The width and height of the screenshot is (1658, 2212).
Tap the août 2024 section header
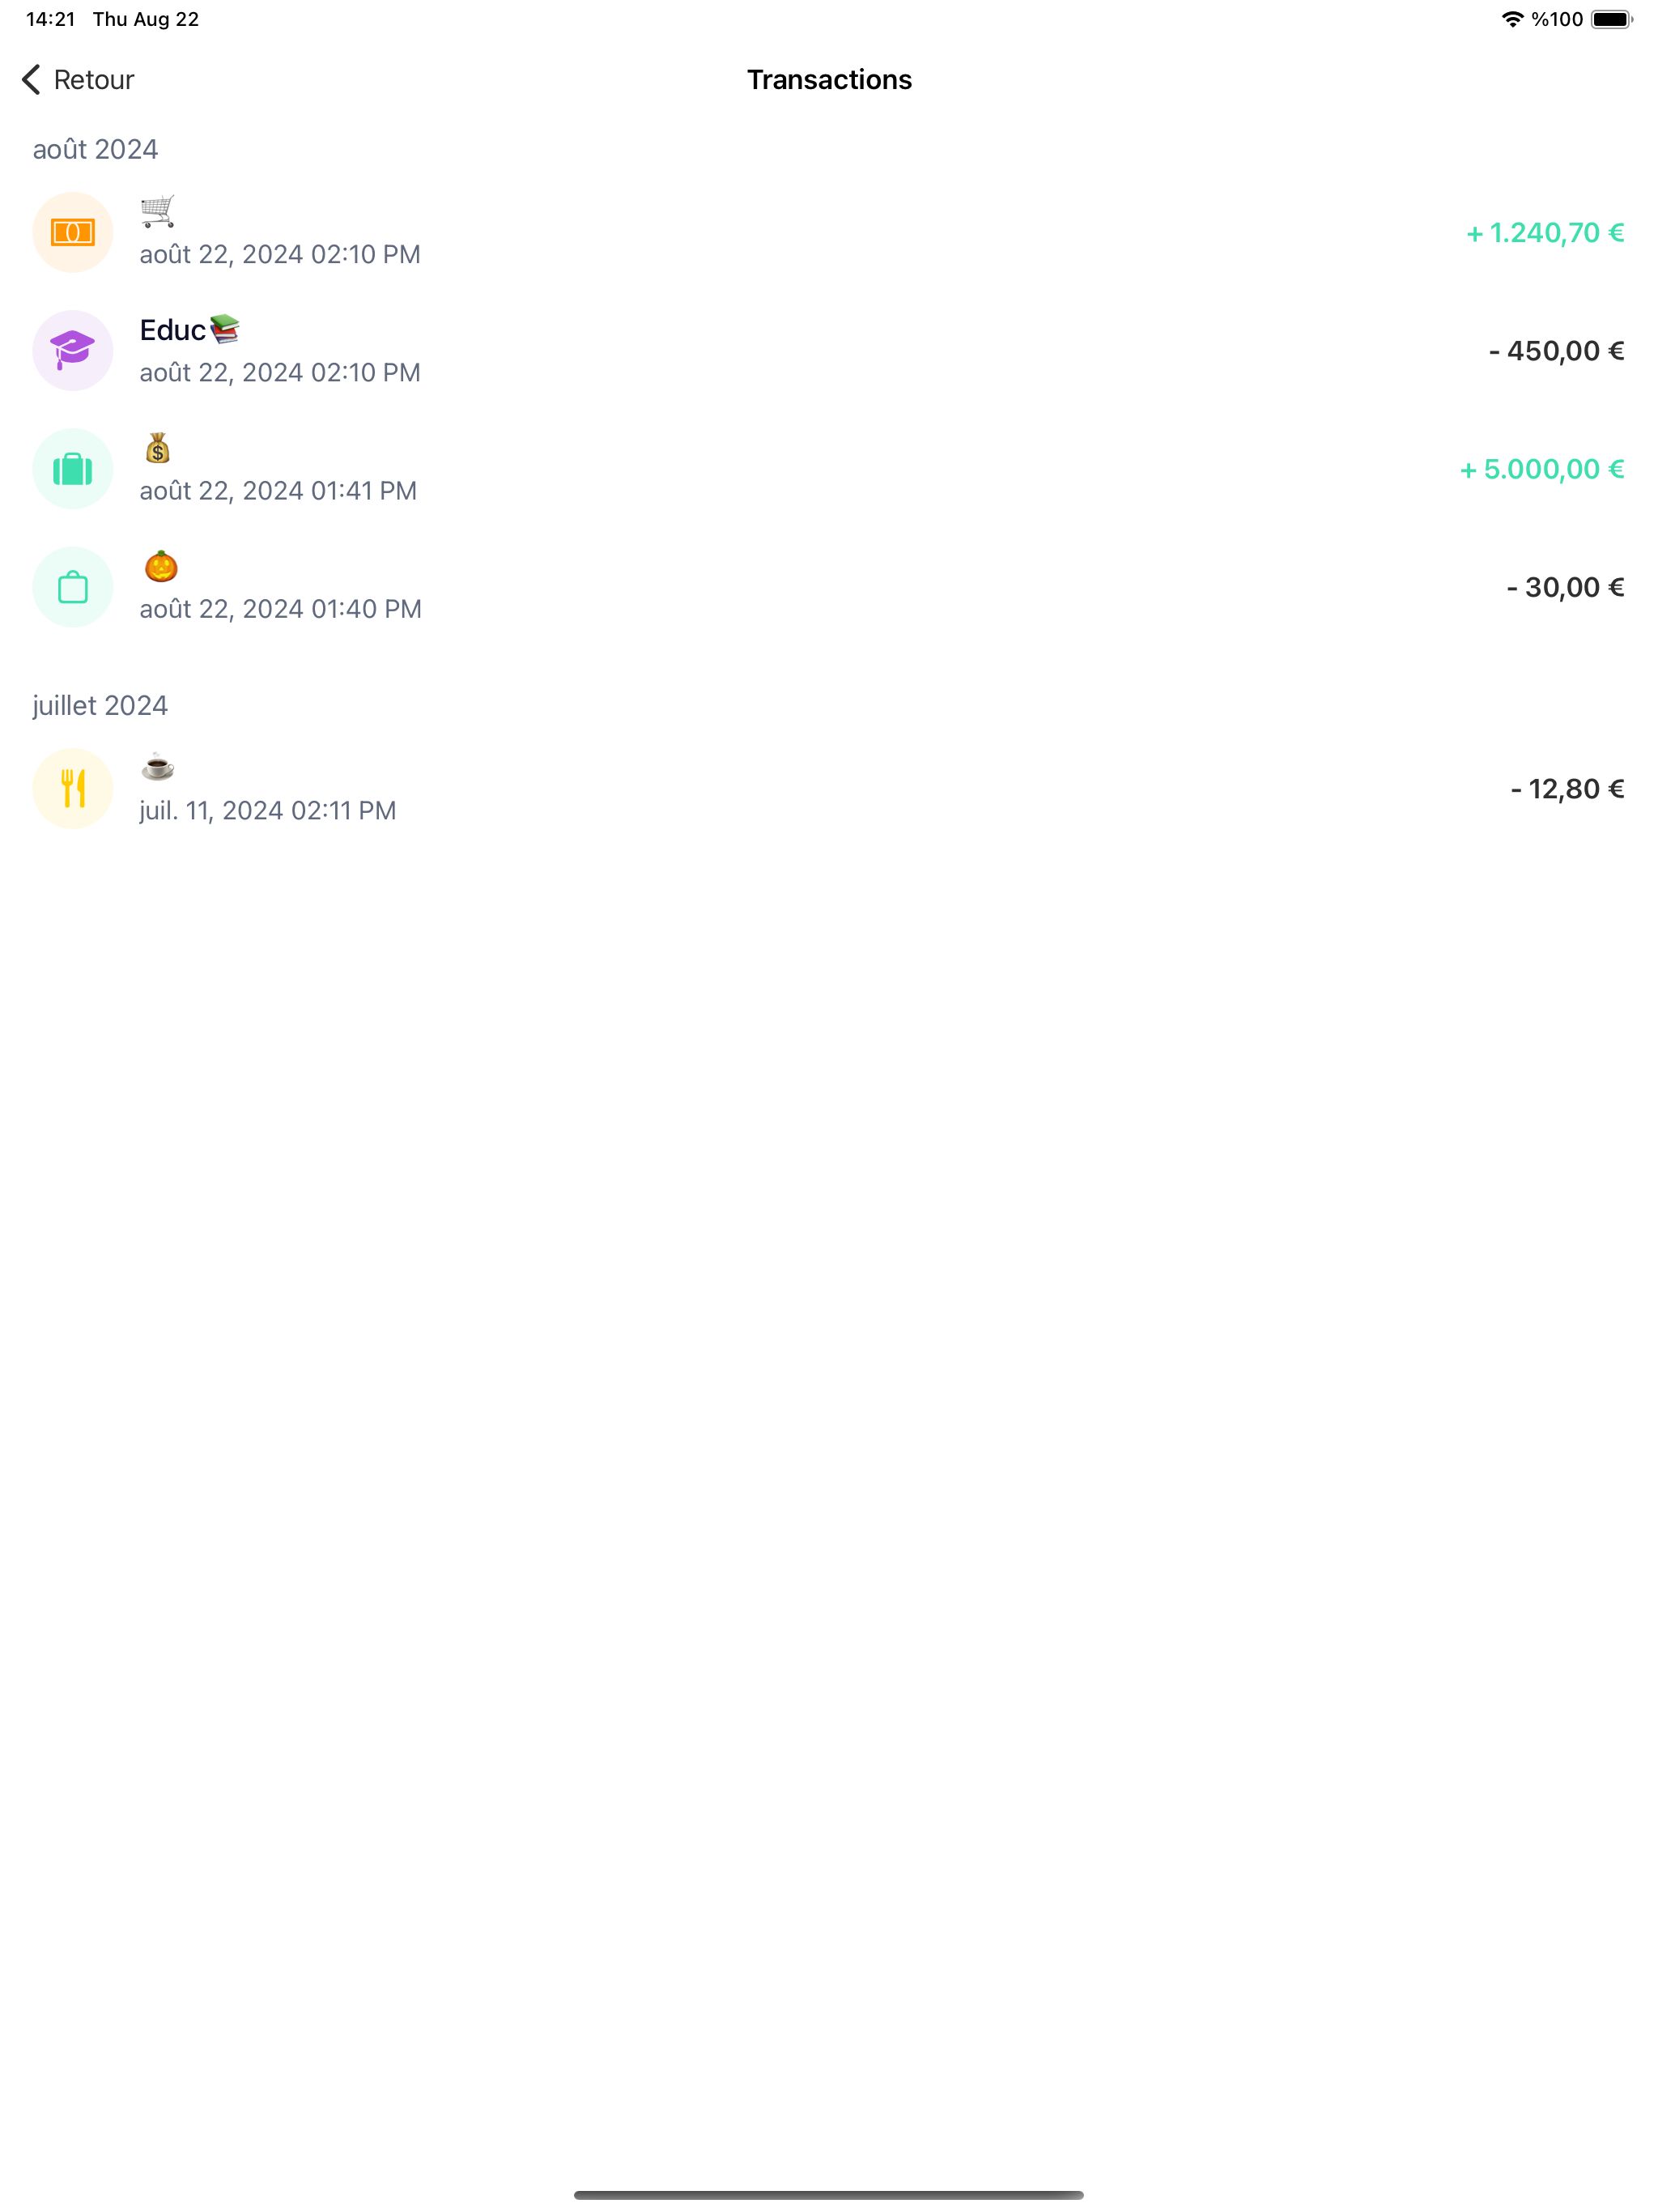point(95,149)
